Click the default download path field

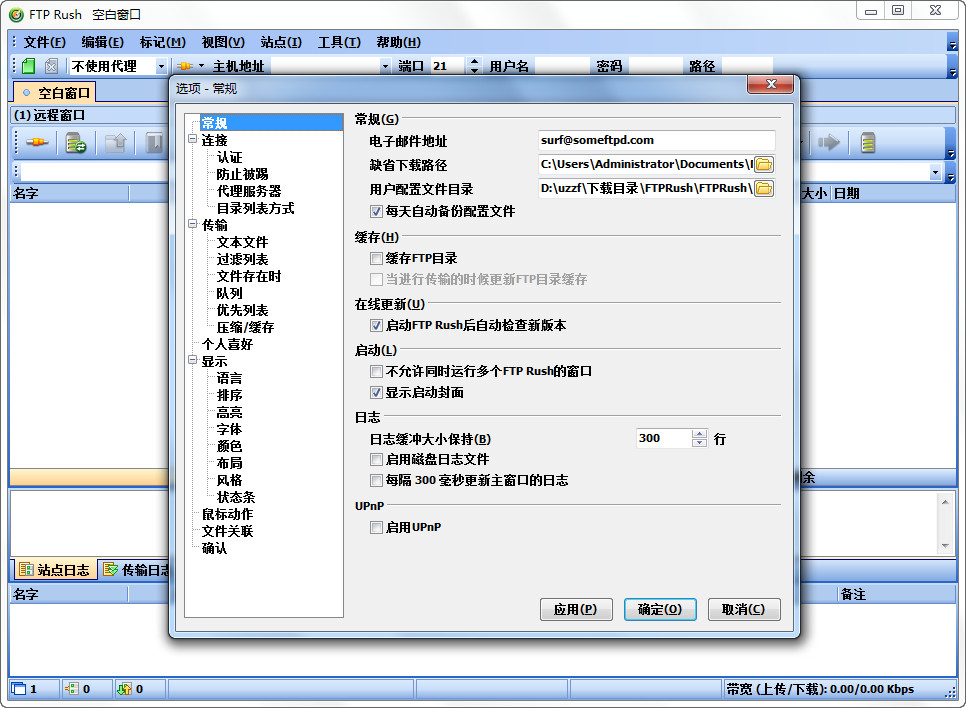pos(646,165)
